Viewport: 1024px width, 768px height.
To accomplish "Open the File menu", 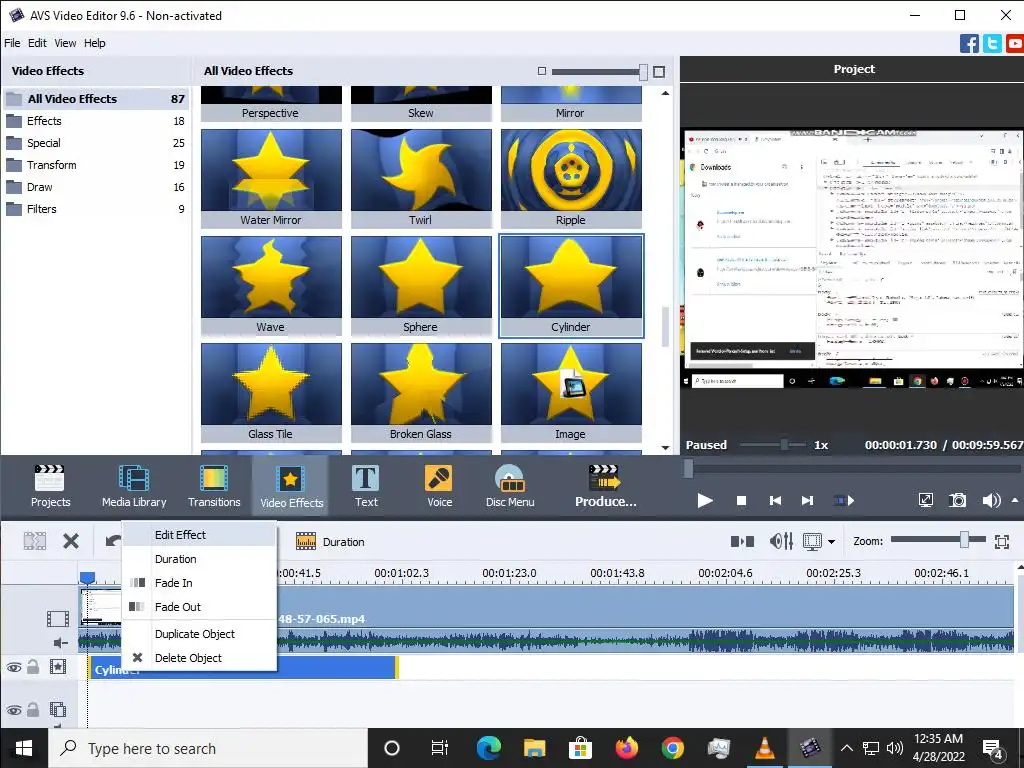I will tap(12, 43).
